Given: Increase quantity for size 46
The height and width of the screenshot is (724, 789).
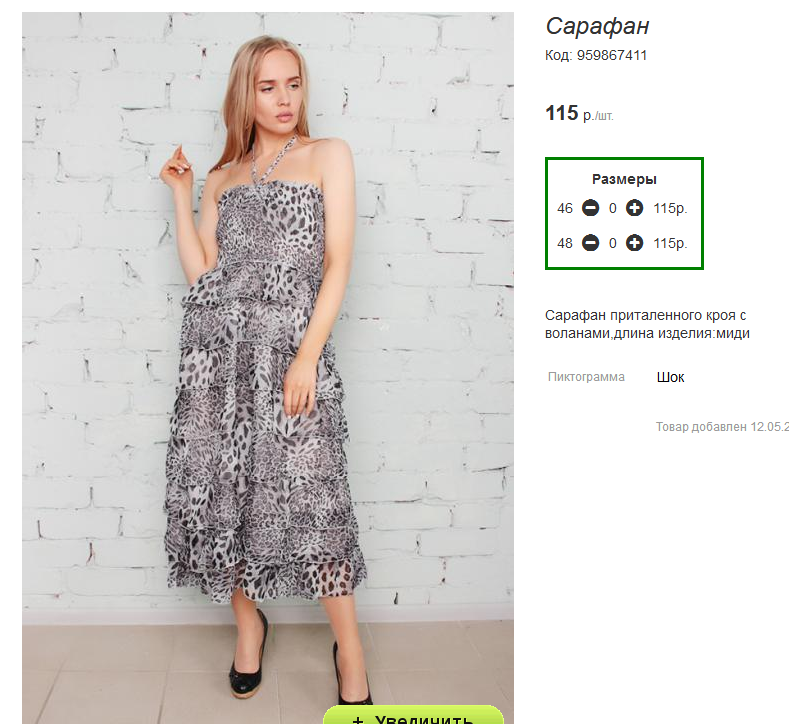Looking at the screenshot, I should [634, 209].
